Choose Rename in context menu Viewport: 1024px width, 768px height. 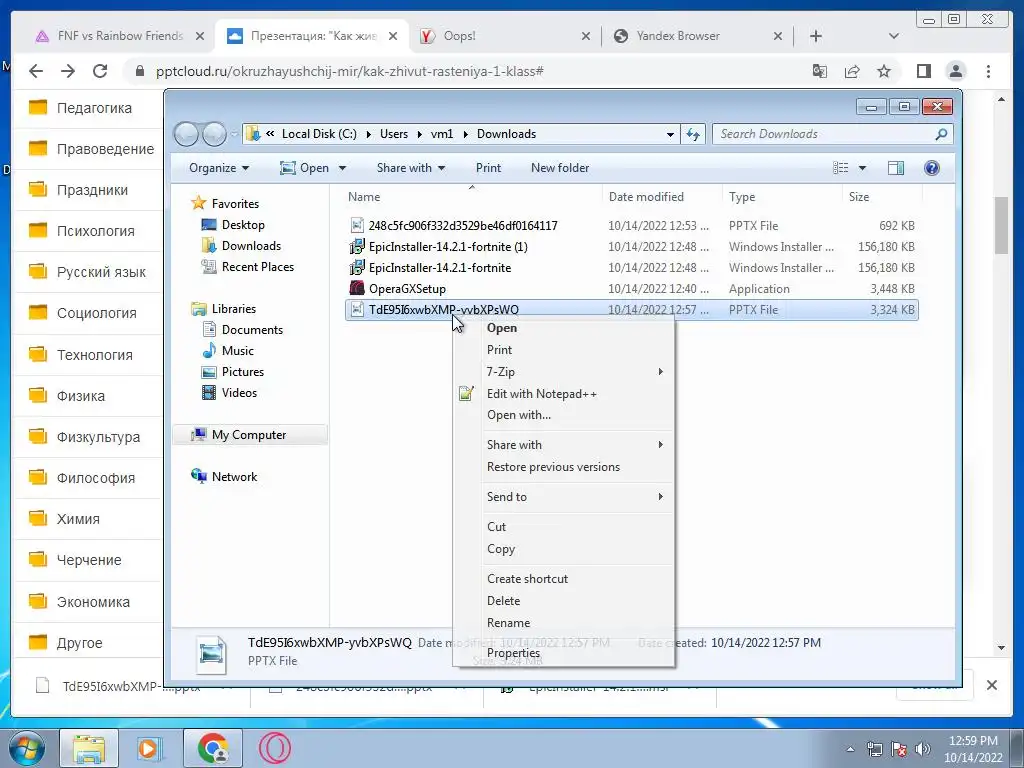(564, 623)
